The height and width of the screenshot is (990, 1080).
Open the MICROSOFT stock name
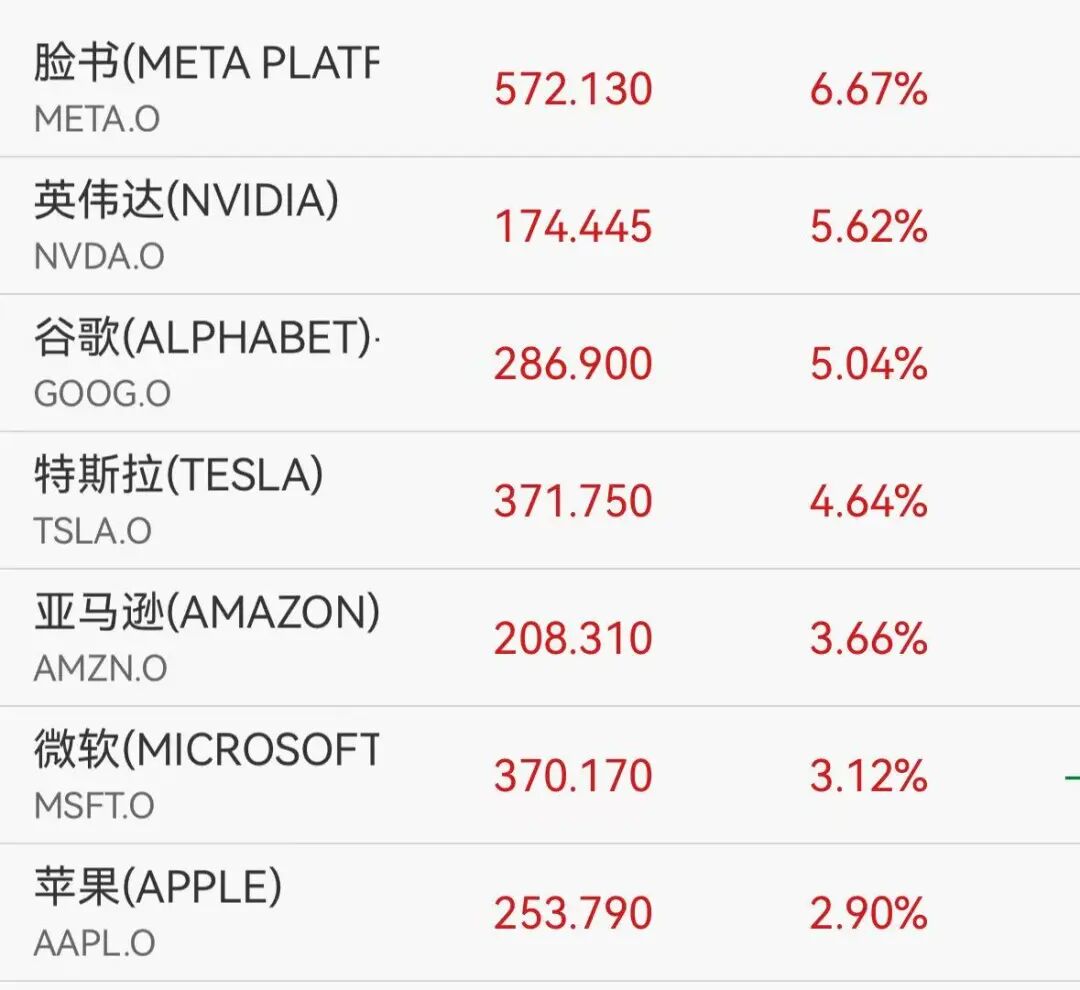point(206,750)
